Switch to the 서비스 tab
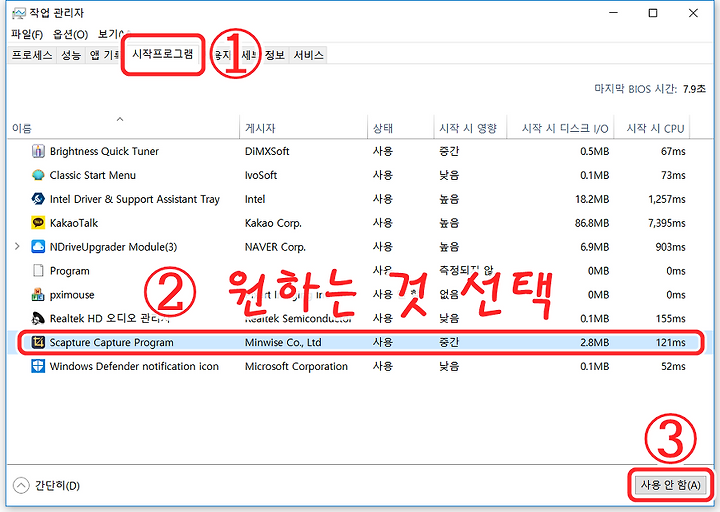This screenshot has width=720, height=512. (x=309, y=55)
